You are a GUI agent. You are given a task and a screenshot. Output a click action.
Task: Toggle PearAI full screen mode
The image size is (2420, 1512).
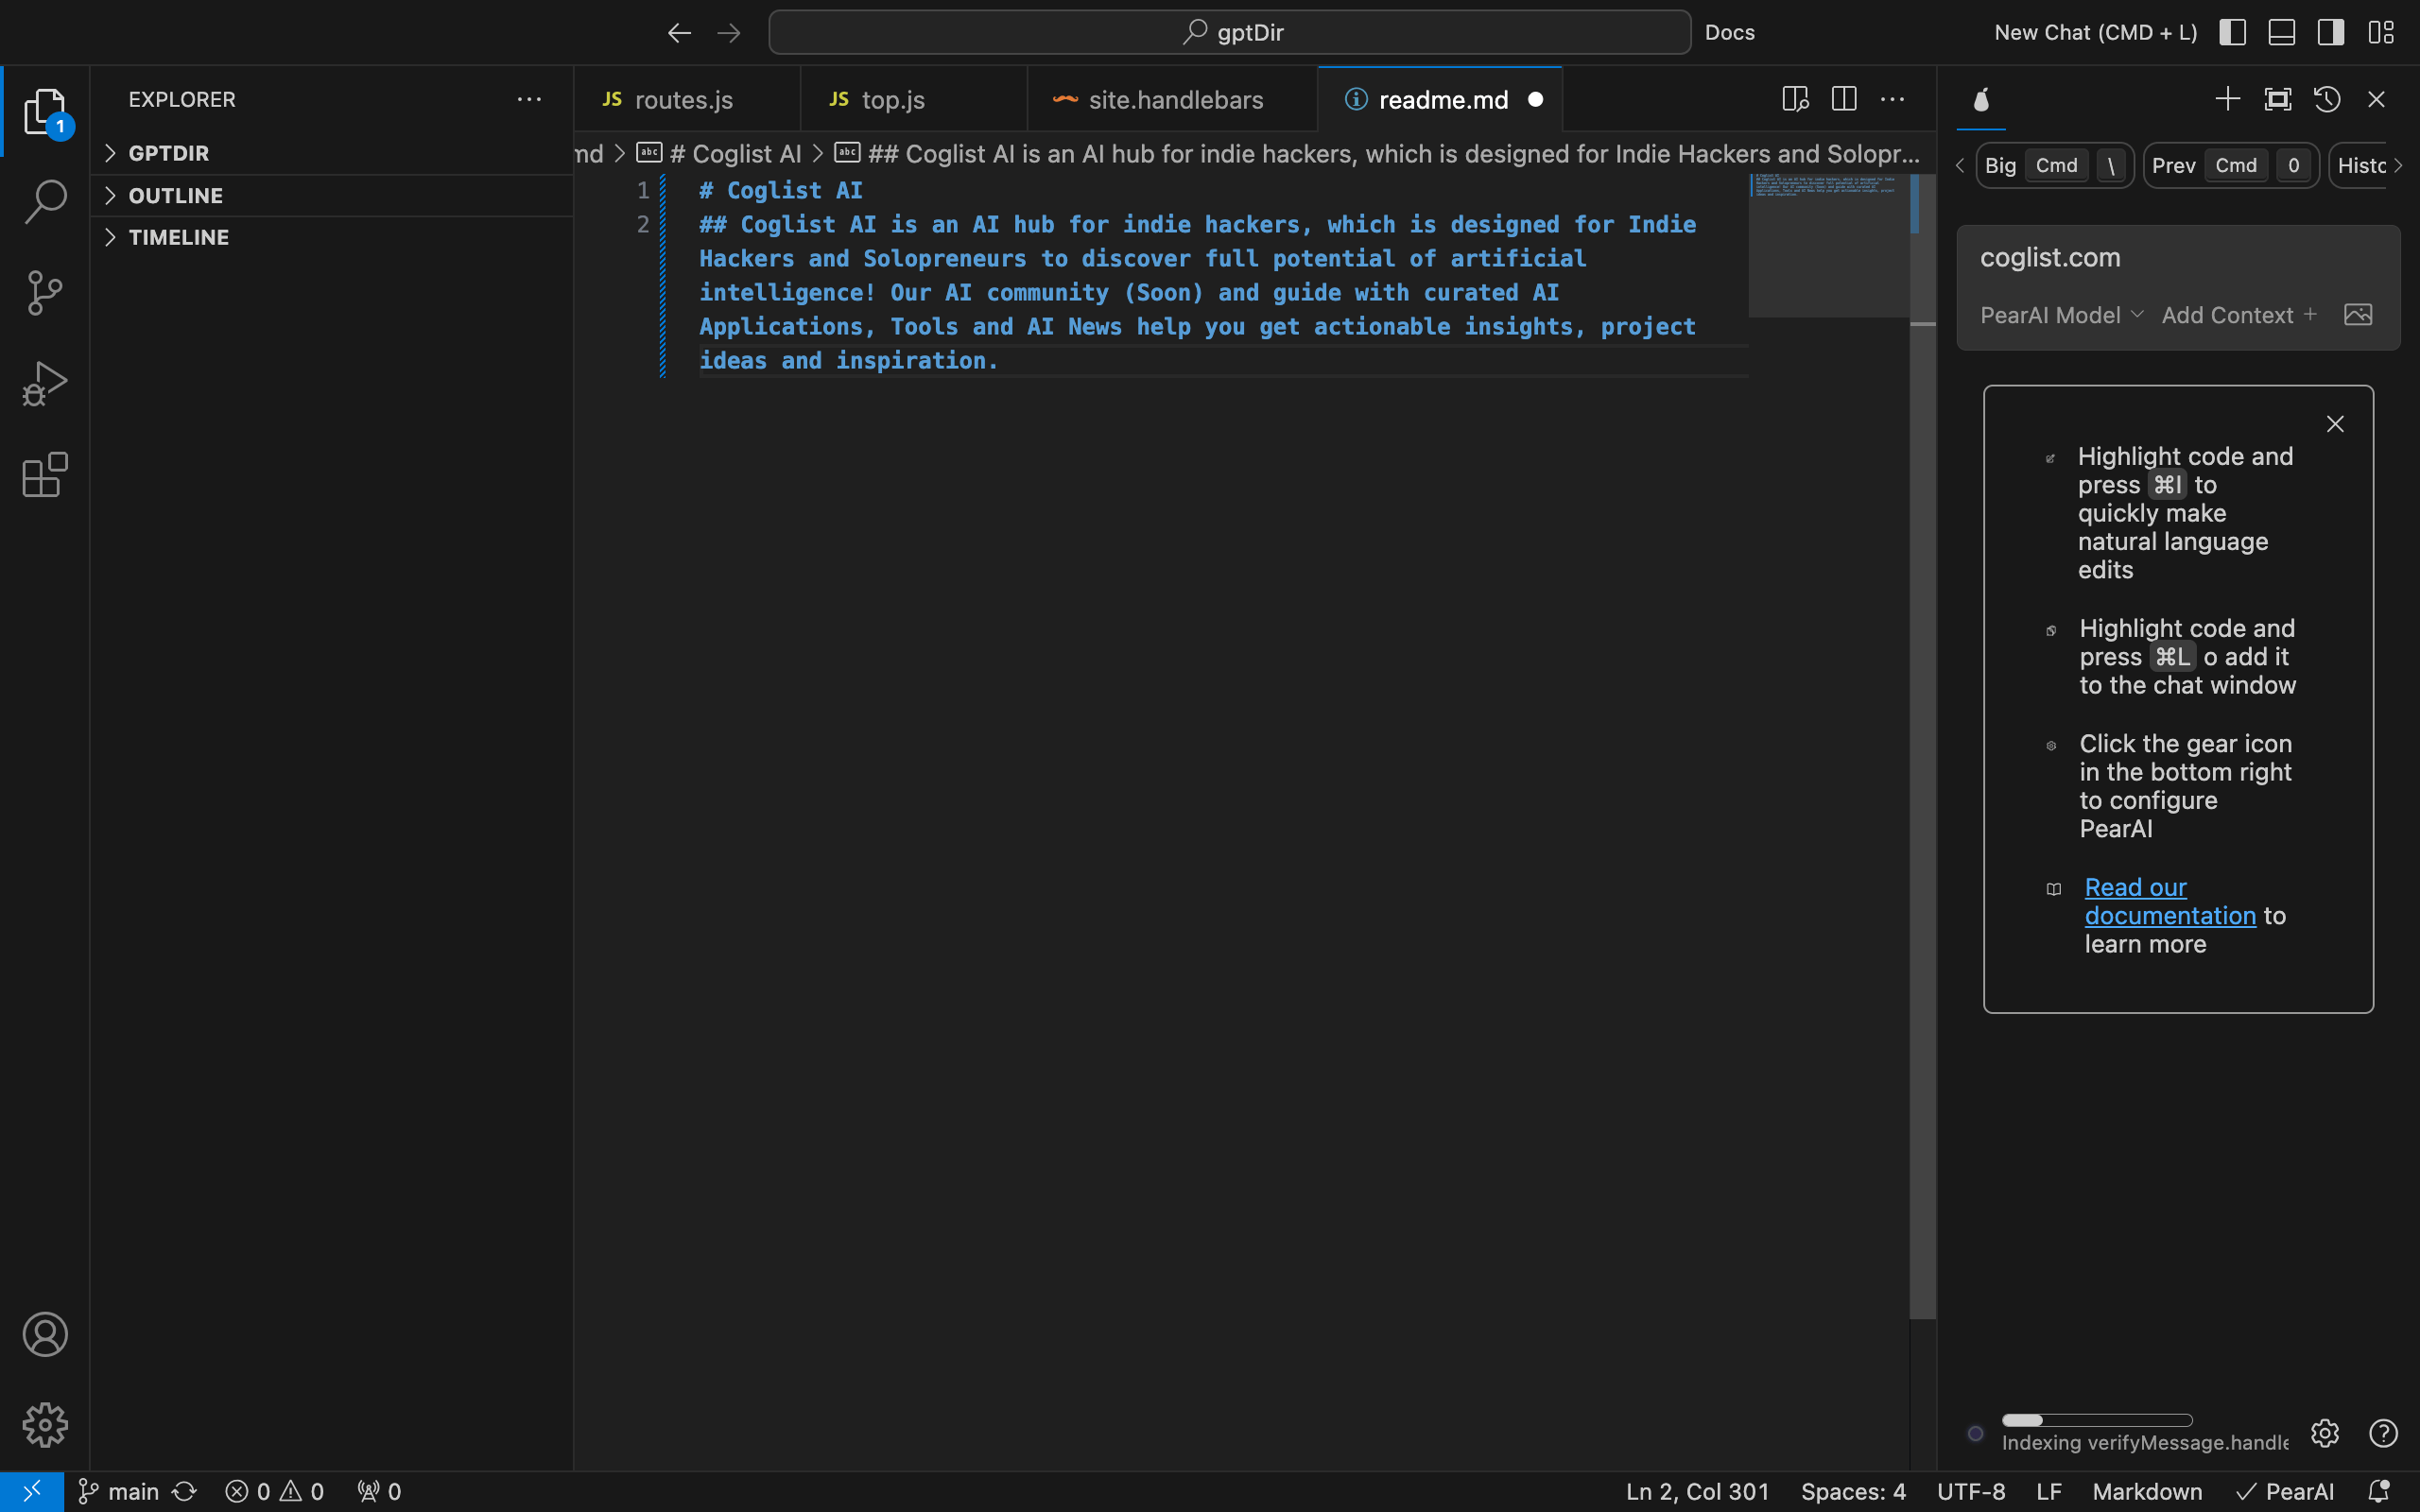2277,99
